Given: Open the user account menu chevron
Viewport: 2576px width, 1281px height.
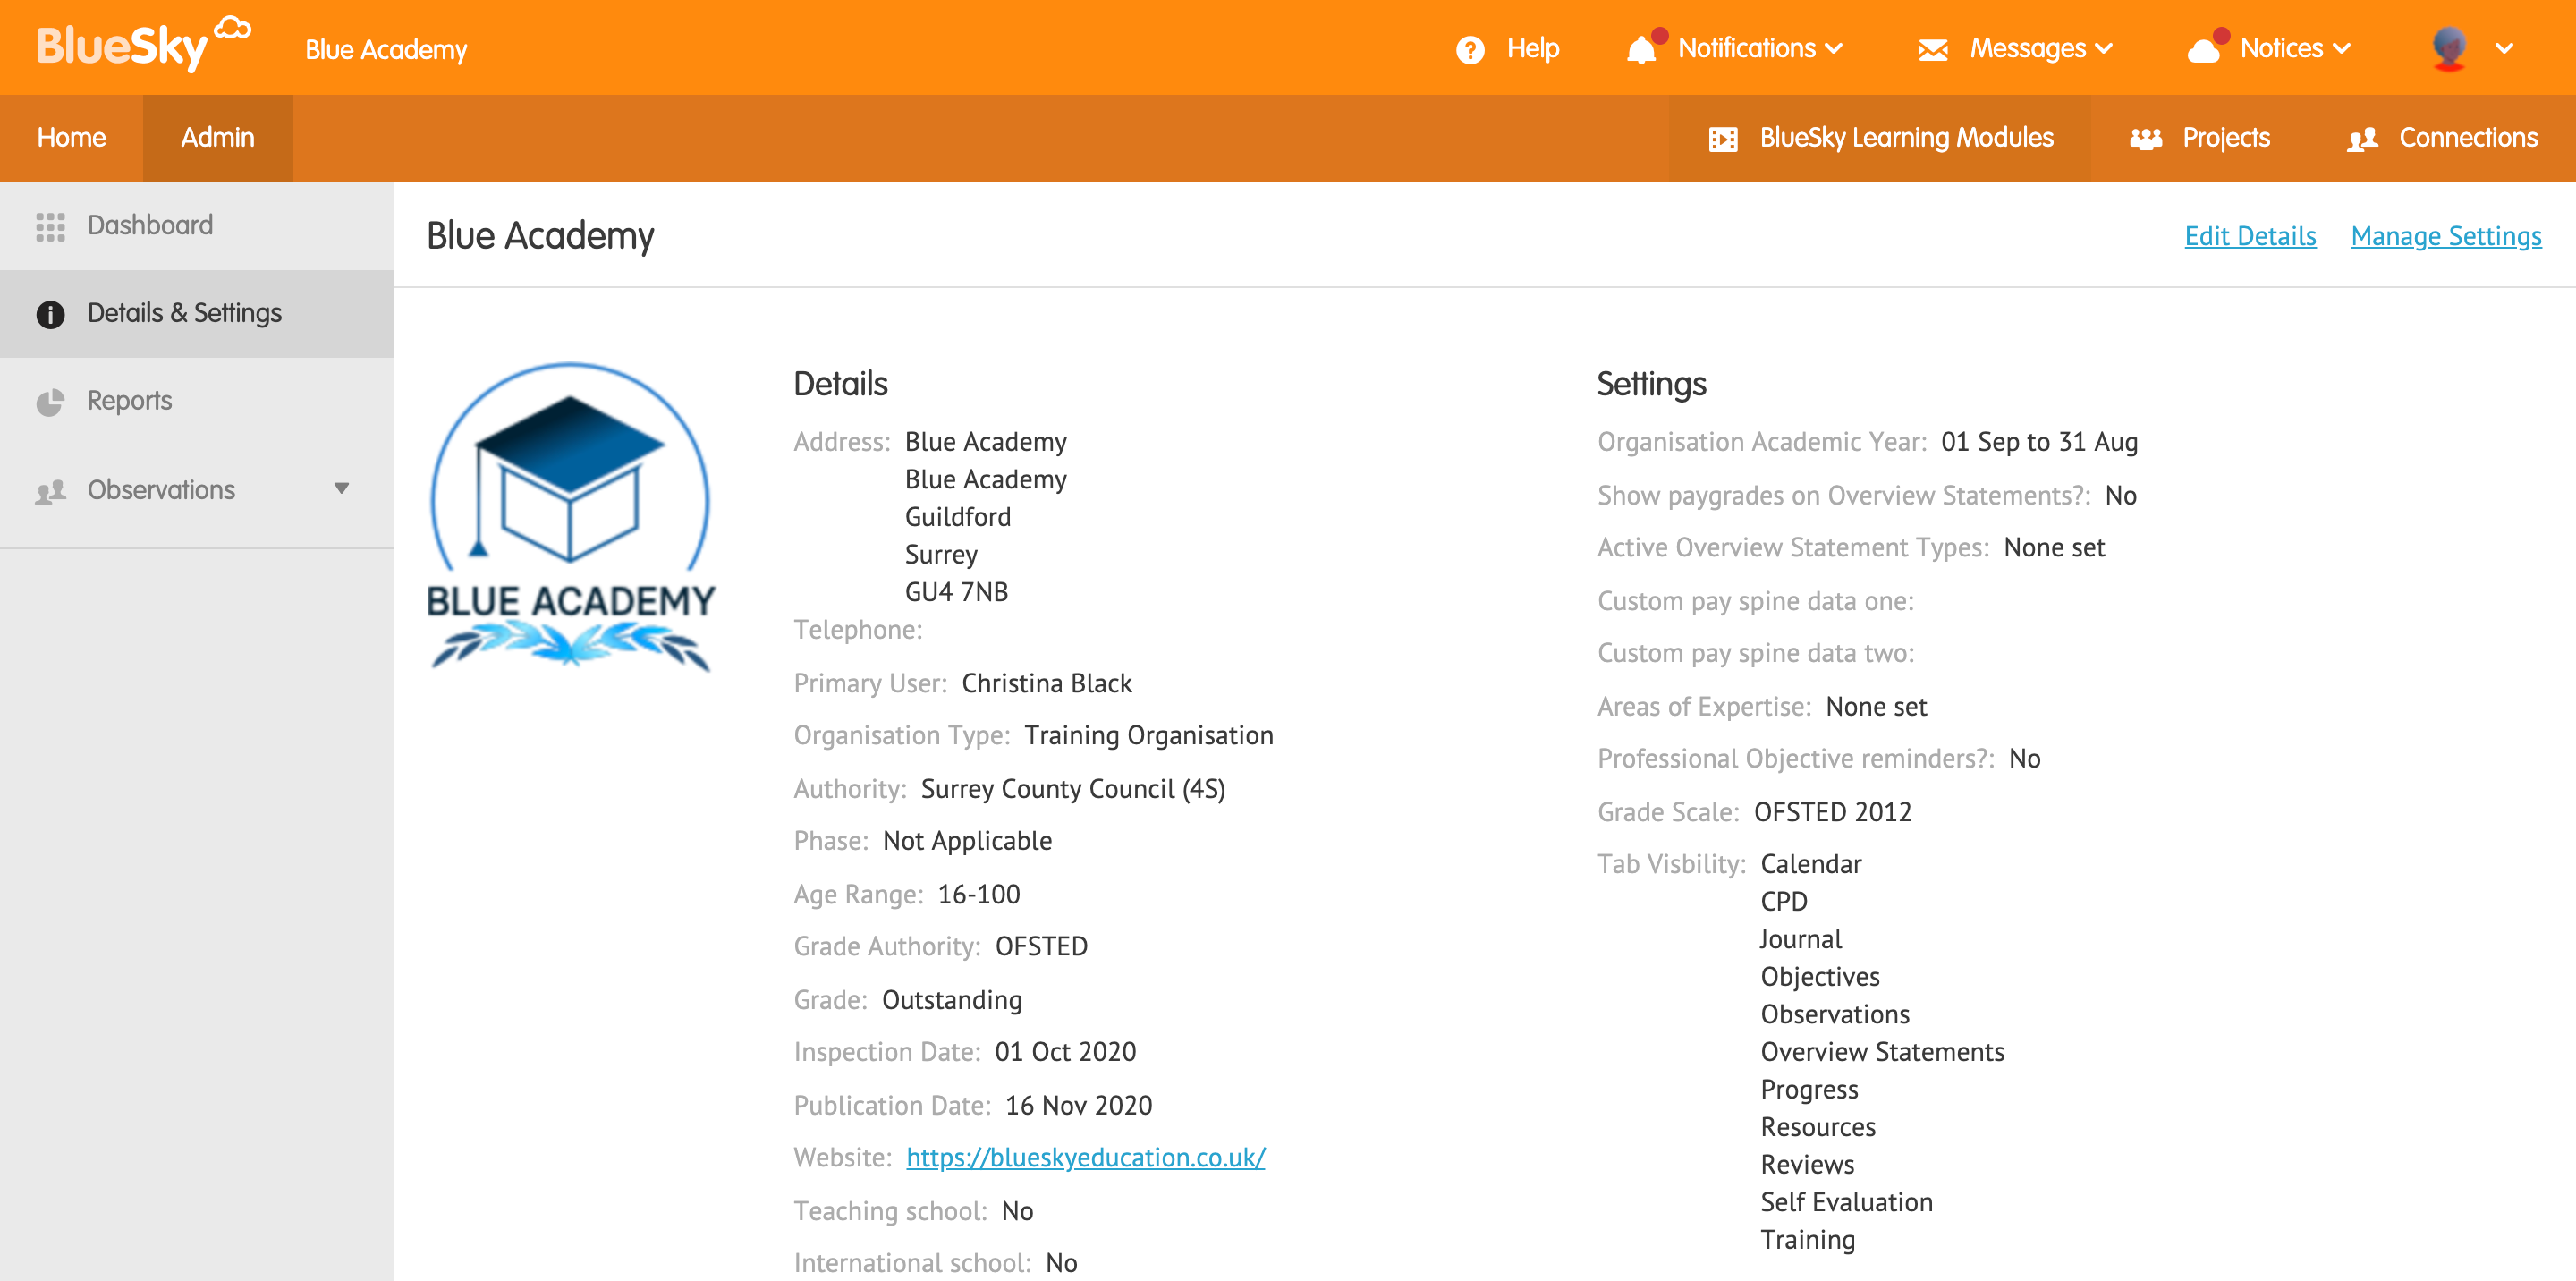Looking at the screenshot, I should pos(2504,48).
